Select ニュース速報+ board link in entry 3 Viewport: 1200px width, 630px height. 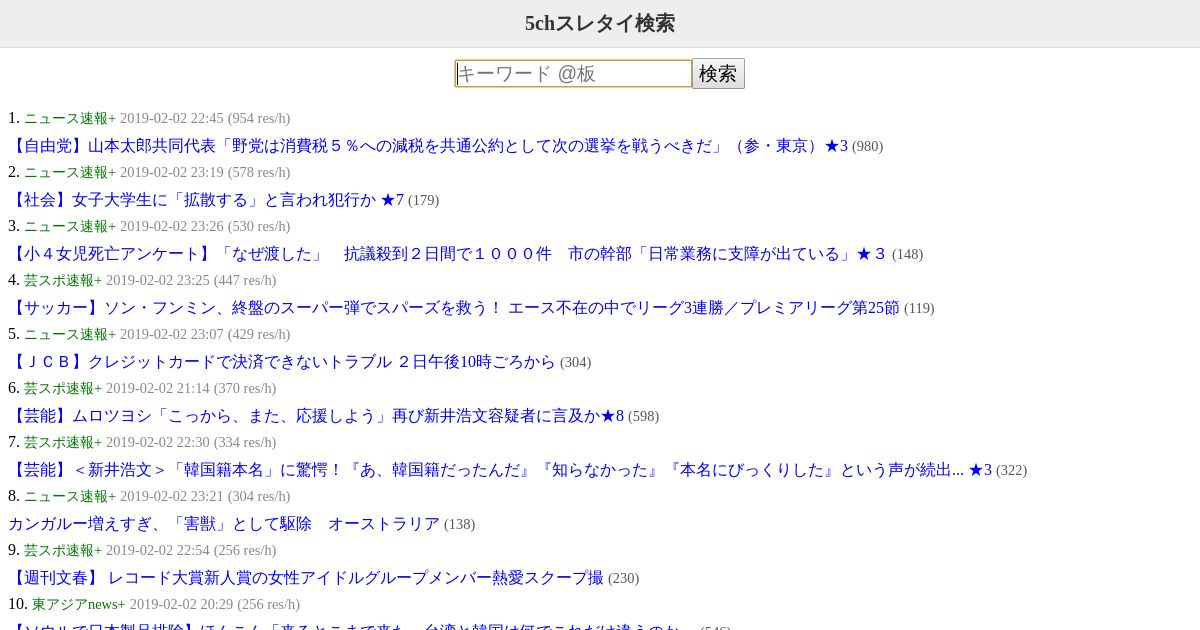pos(70,226)
